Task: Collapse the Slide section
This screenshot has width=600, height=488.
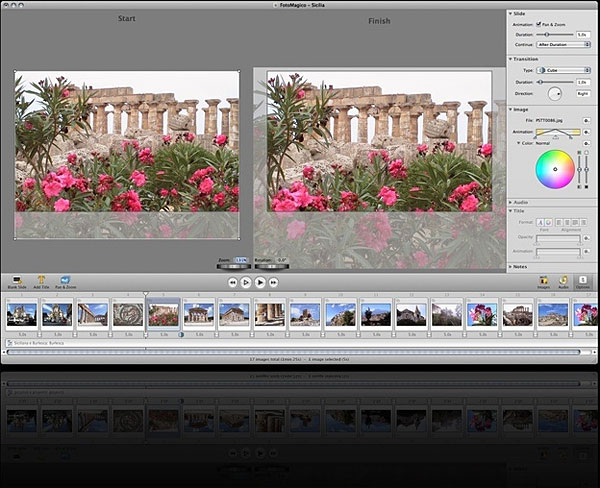Action: (510, 13)
